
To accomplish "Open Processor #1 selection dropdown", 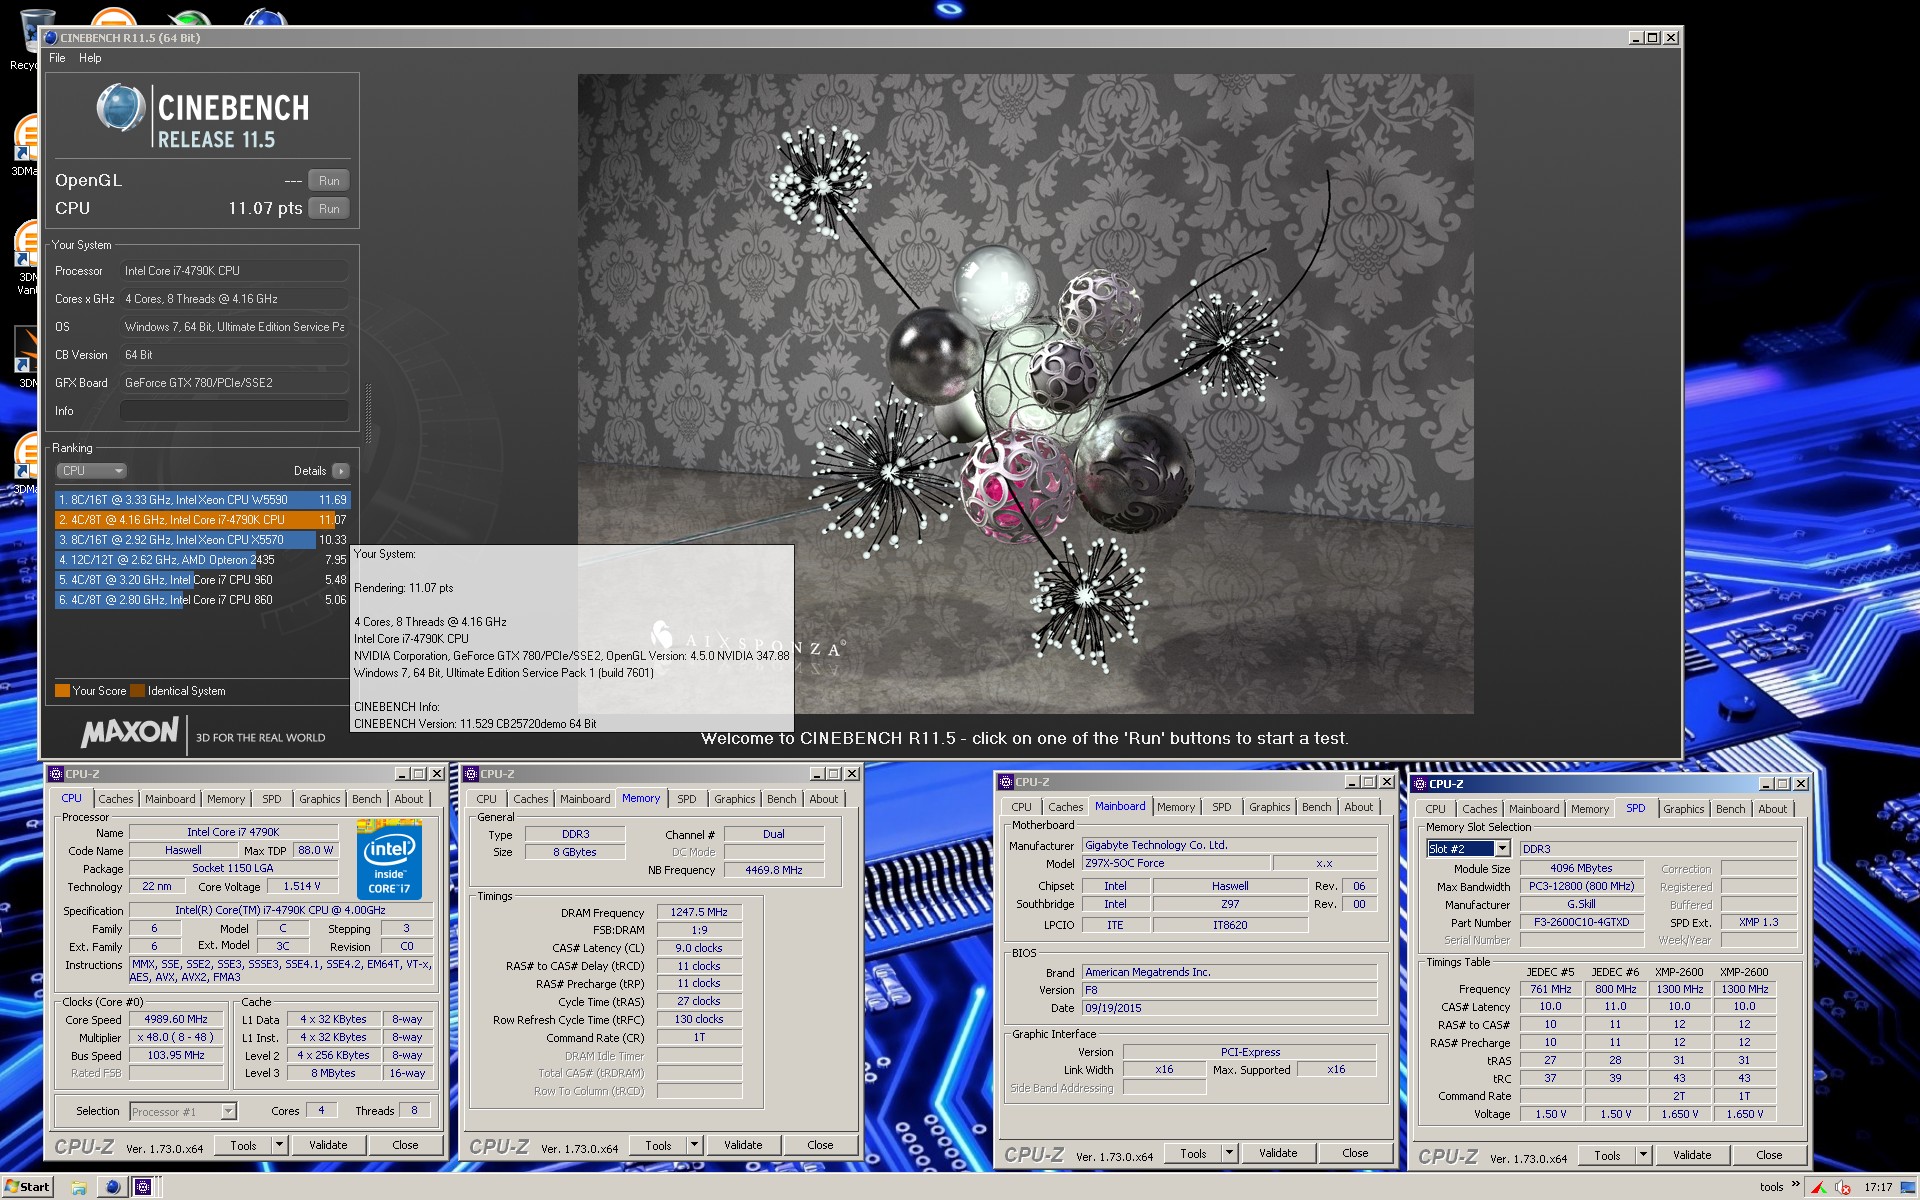I will tap(228, 1111).
